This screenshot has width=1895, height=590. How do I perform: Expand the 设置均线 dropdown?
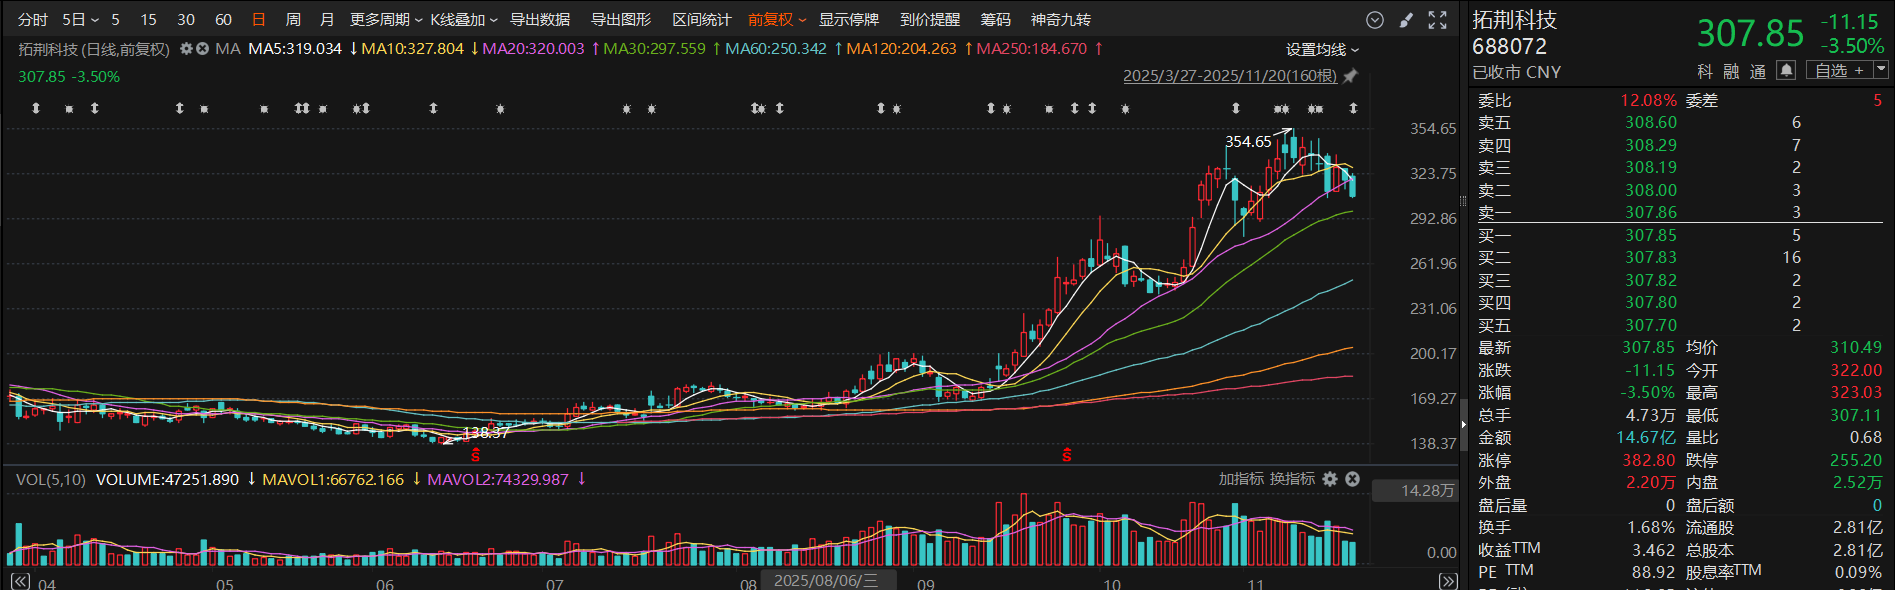click(1322, 50)
